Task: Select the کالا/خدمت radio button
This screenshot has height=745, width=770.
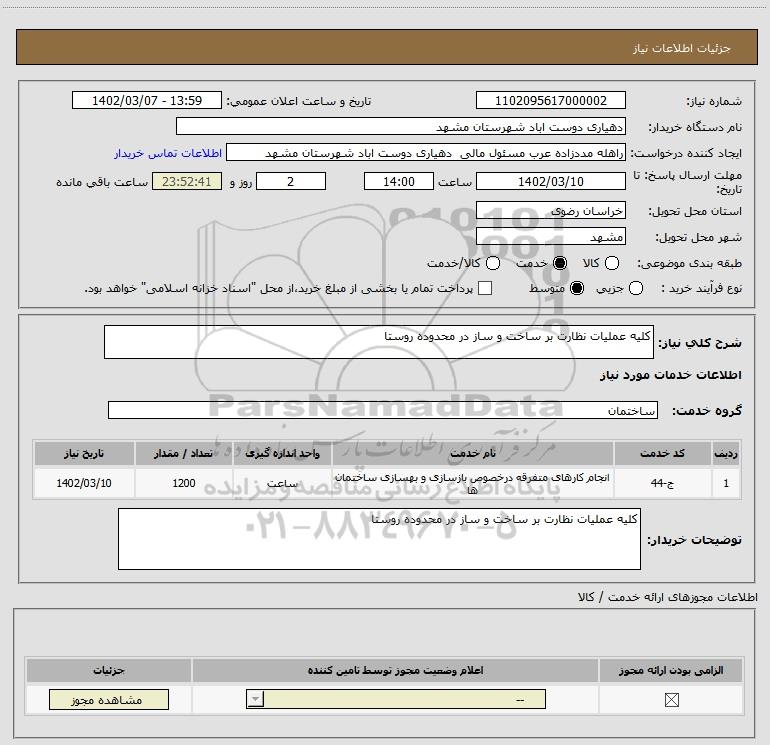Action: 493,263
